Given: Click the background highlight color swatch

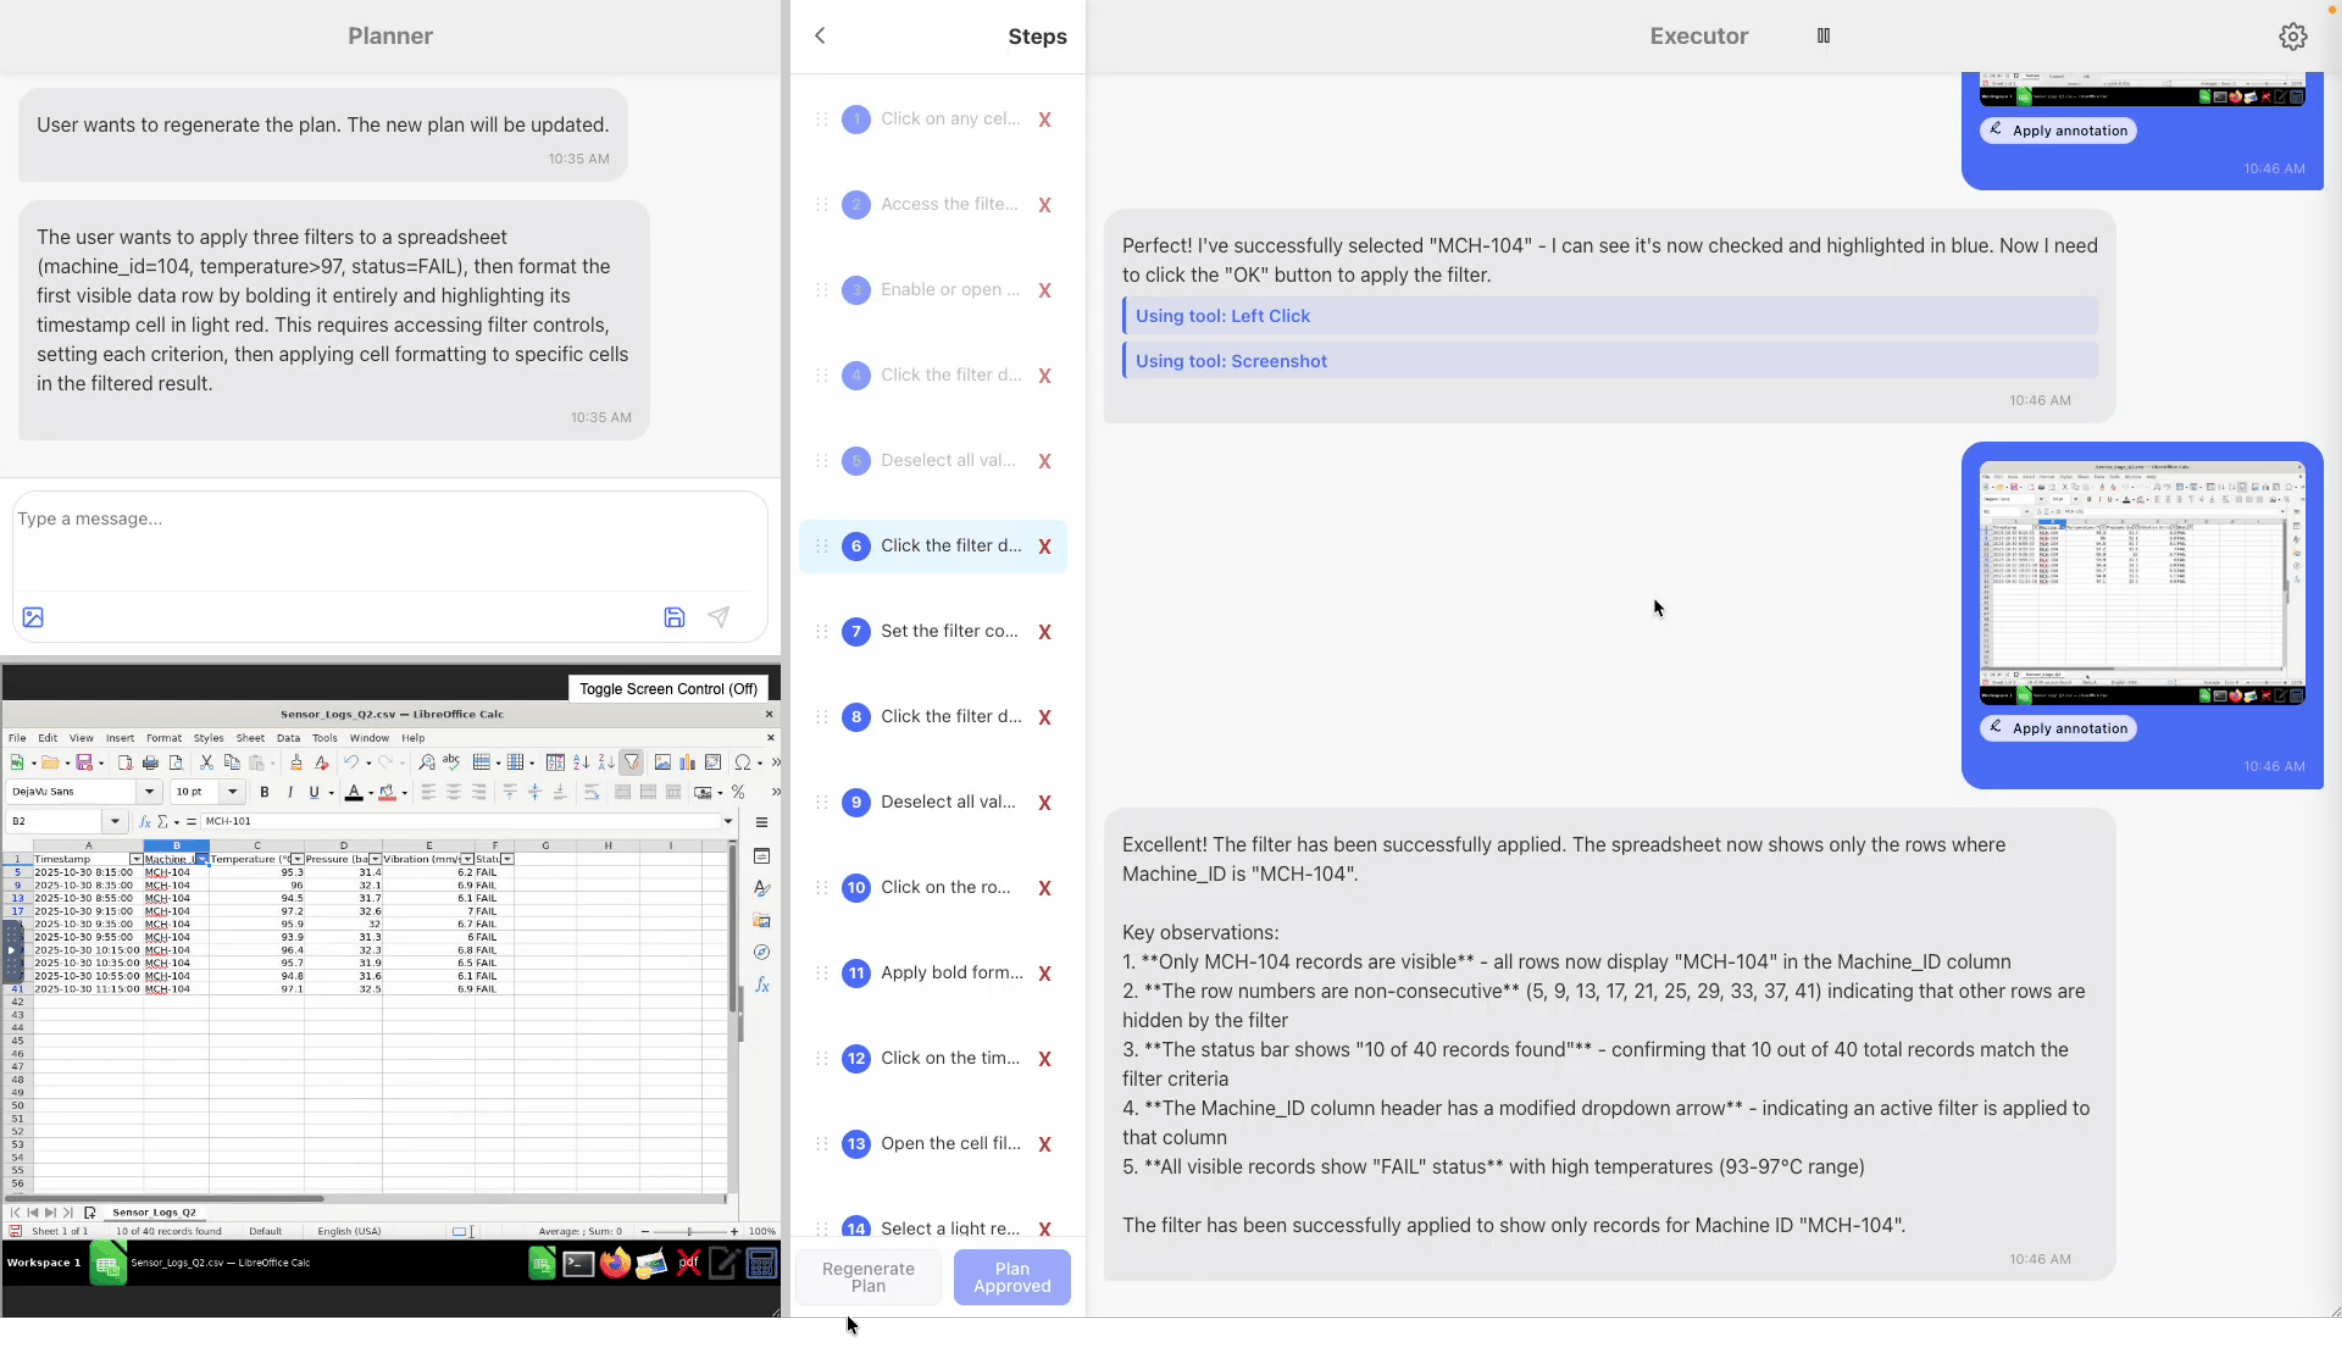Looking at the screenshot, I should 387,792.
